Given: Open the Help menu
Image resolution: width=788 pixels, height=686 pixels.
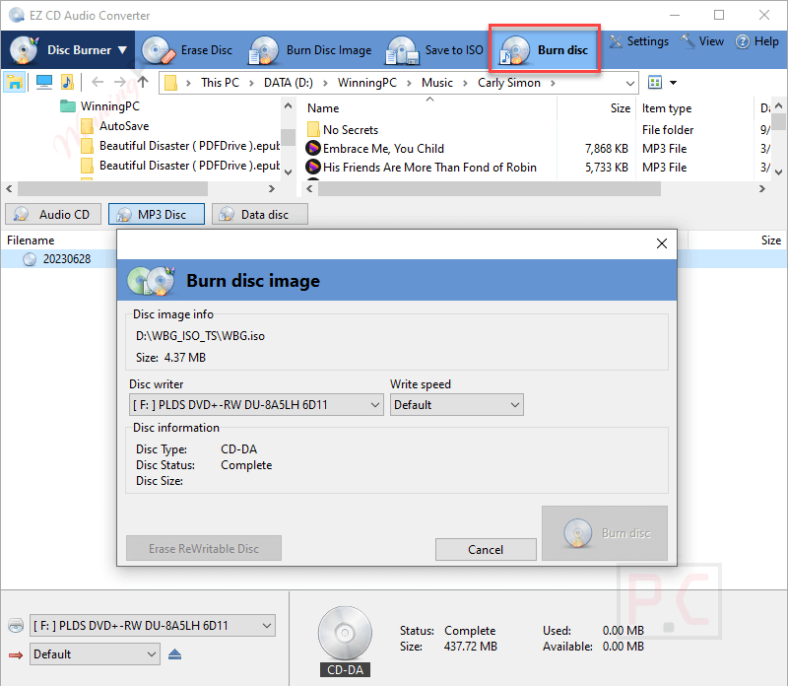Looking at the screenshot, I should (757, 41).
